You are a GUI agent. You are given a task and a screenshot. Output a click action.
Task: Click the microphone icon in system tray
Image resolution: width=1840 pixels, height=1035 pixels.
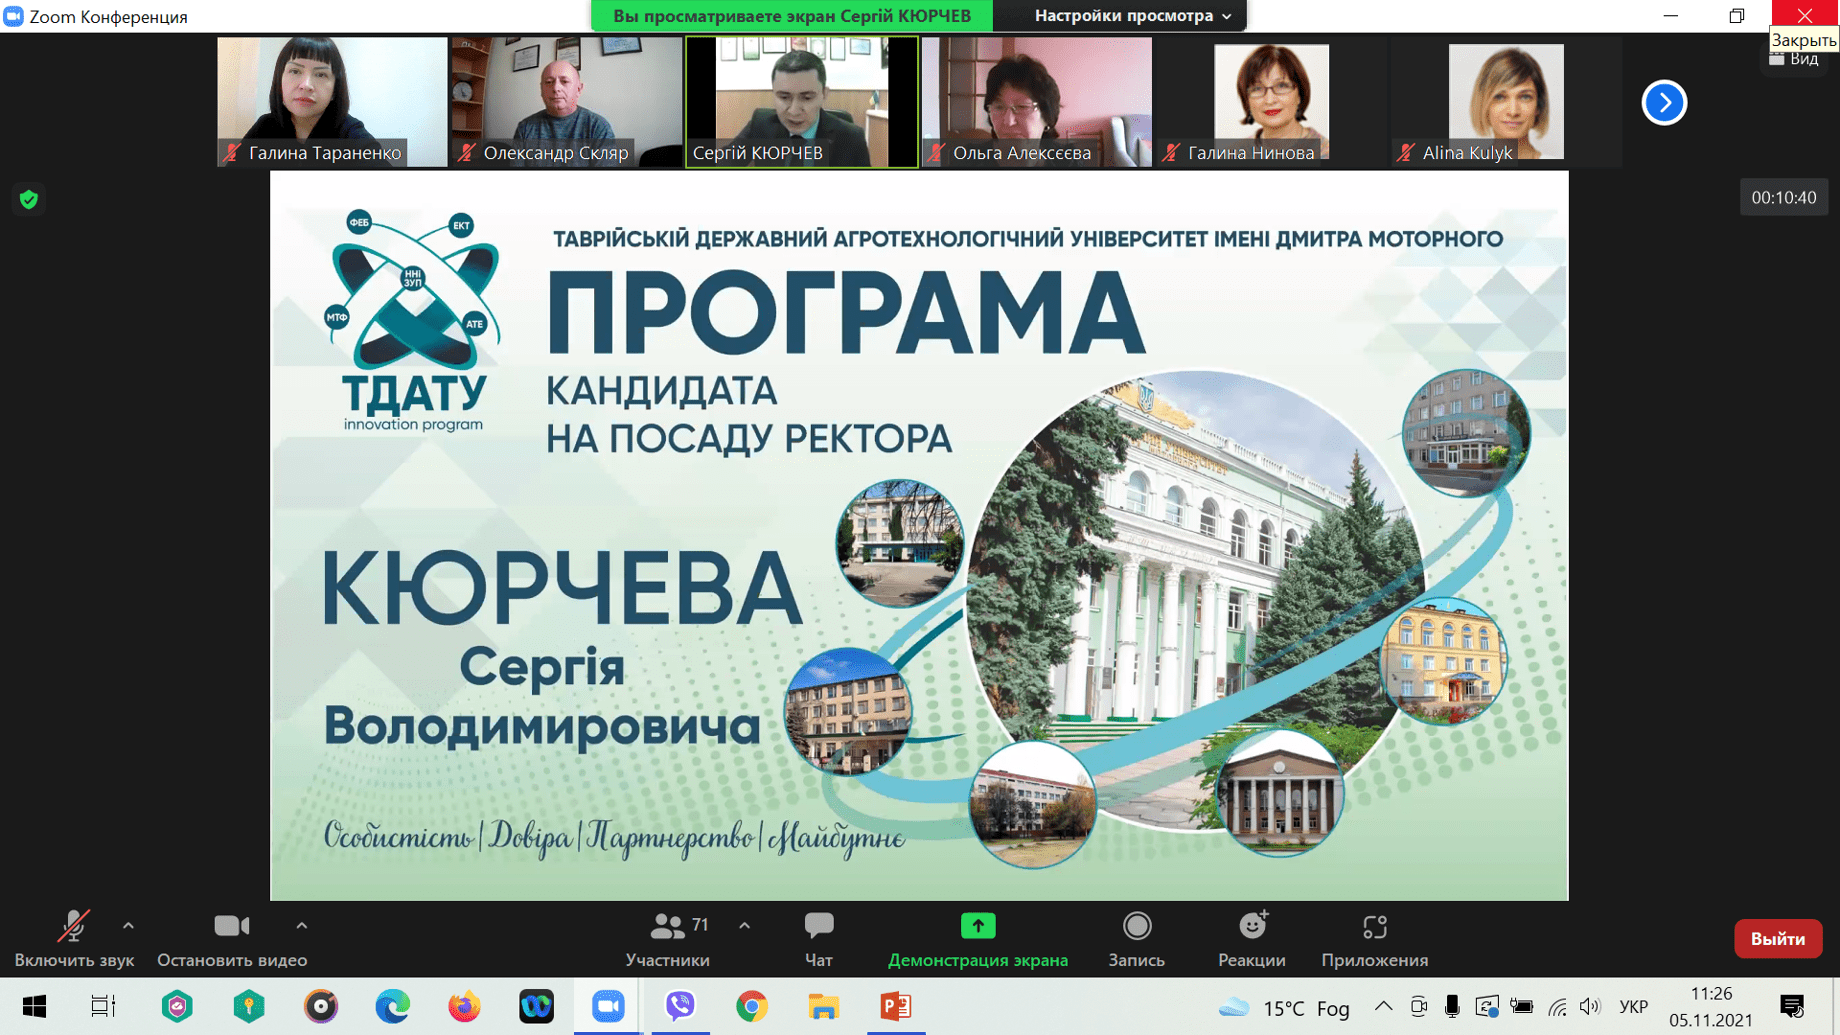pyautogui.click(x=1452, y=1006)
